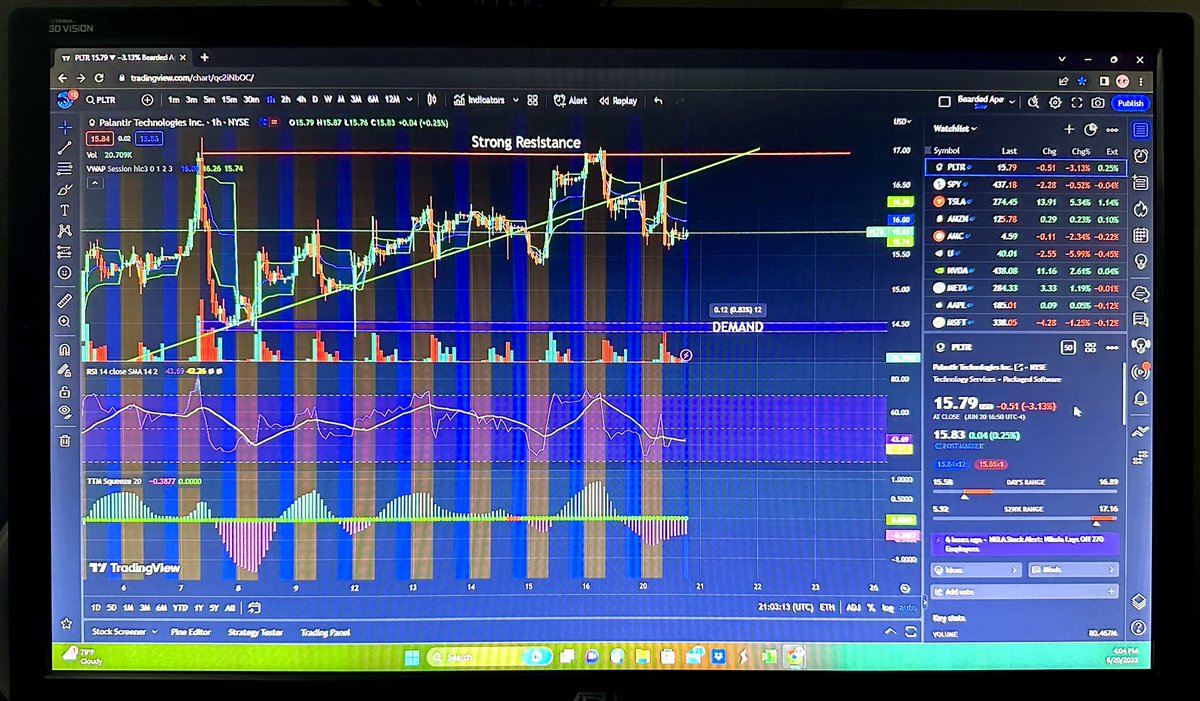Open the Help Center question-mark icon
1200x701 pixels.
1139,627
